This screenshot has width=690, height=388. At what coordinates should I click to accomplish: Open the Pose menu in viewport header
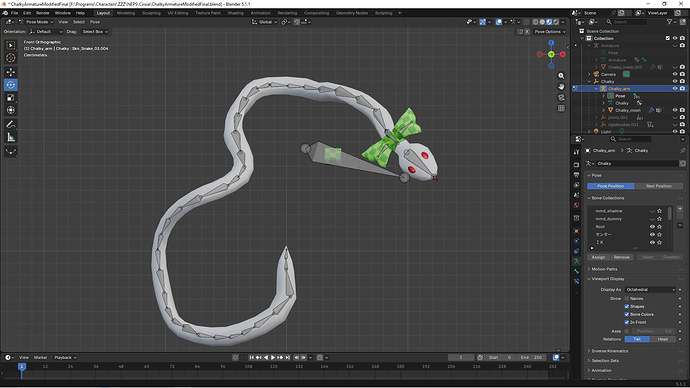(95, 22)
